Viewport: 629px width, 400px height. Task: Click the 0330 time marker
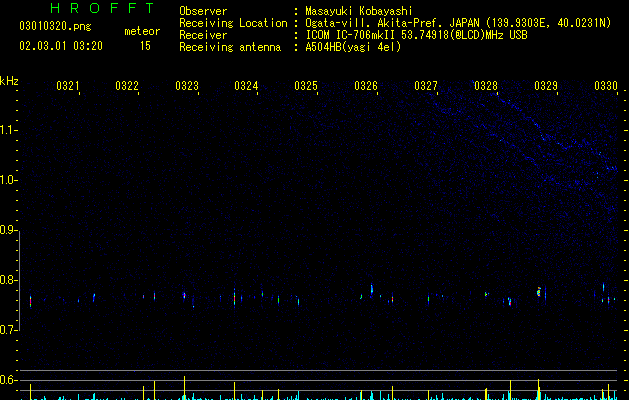tap(606, 86)
